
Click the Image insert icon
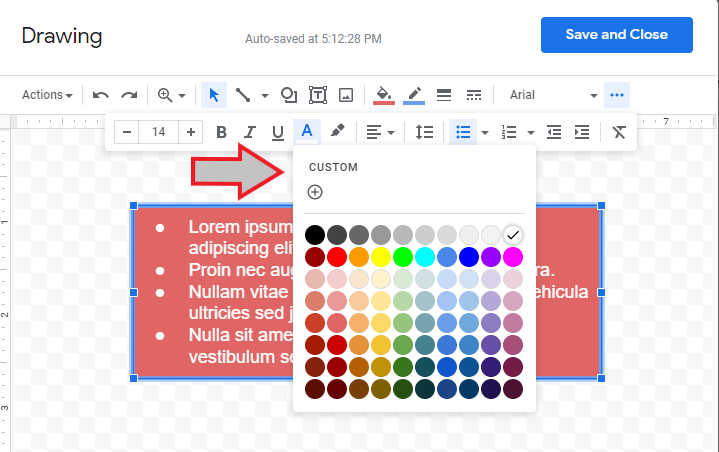[346, 95]
